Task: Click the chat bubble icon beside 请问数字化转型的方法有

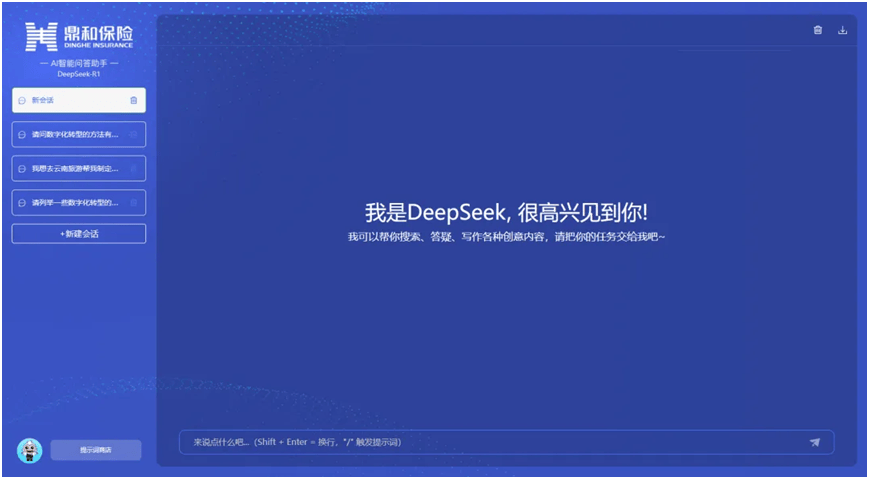Action: point(22,135)
